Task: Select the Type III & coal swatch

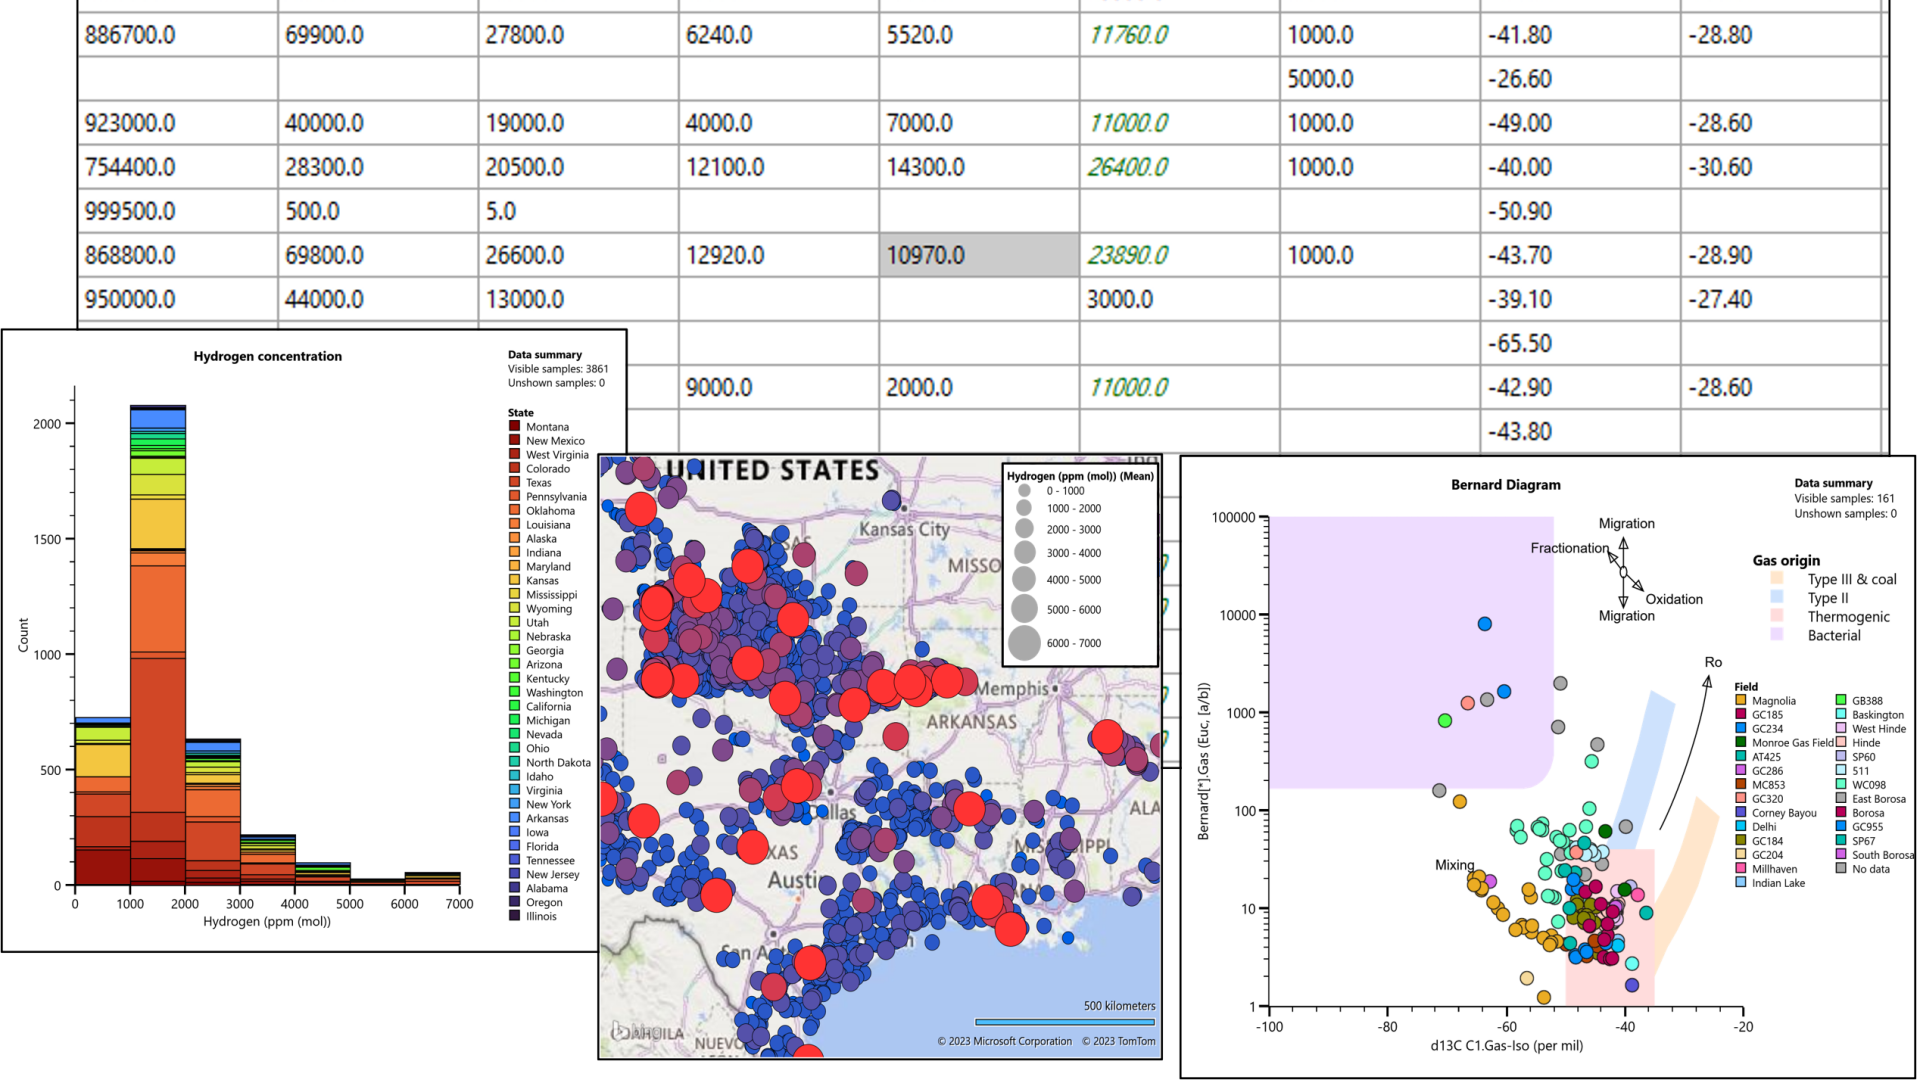Action: [x=1777, y=579]
